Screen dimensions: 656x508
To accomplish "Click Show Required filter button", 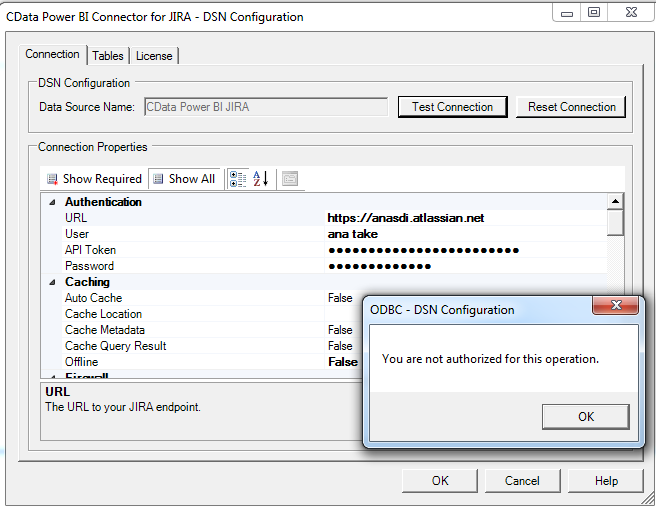I will click(95, 179).
